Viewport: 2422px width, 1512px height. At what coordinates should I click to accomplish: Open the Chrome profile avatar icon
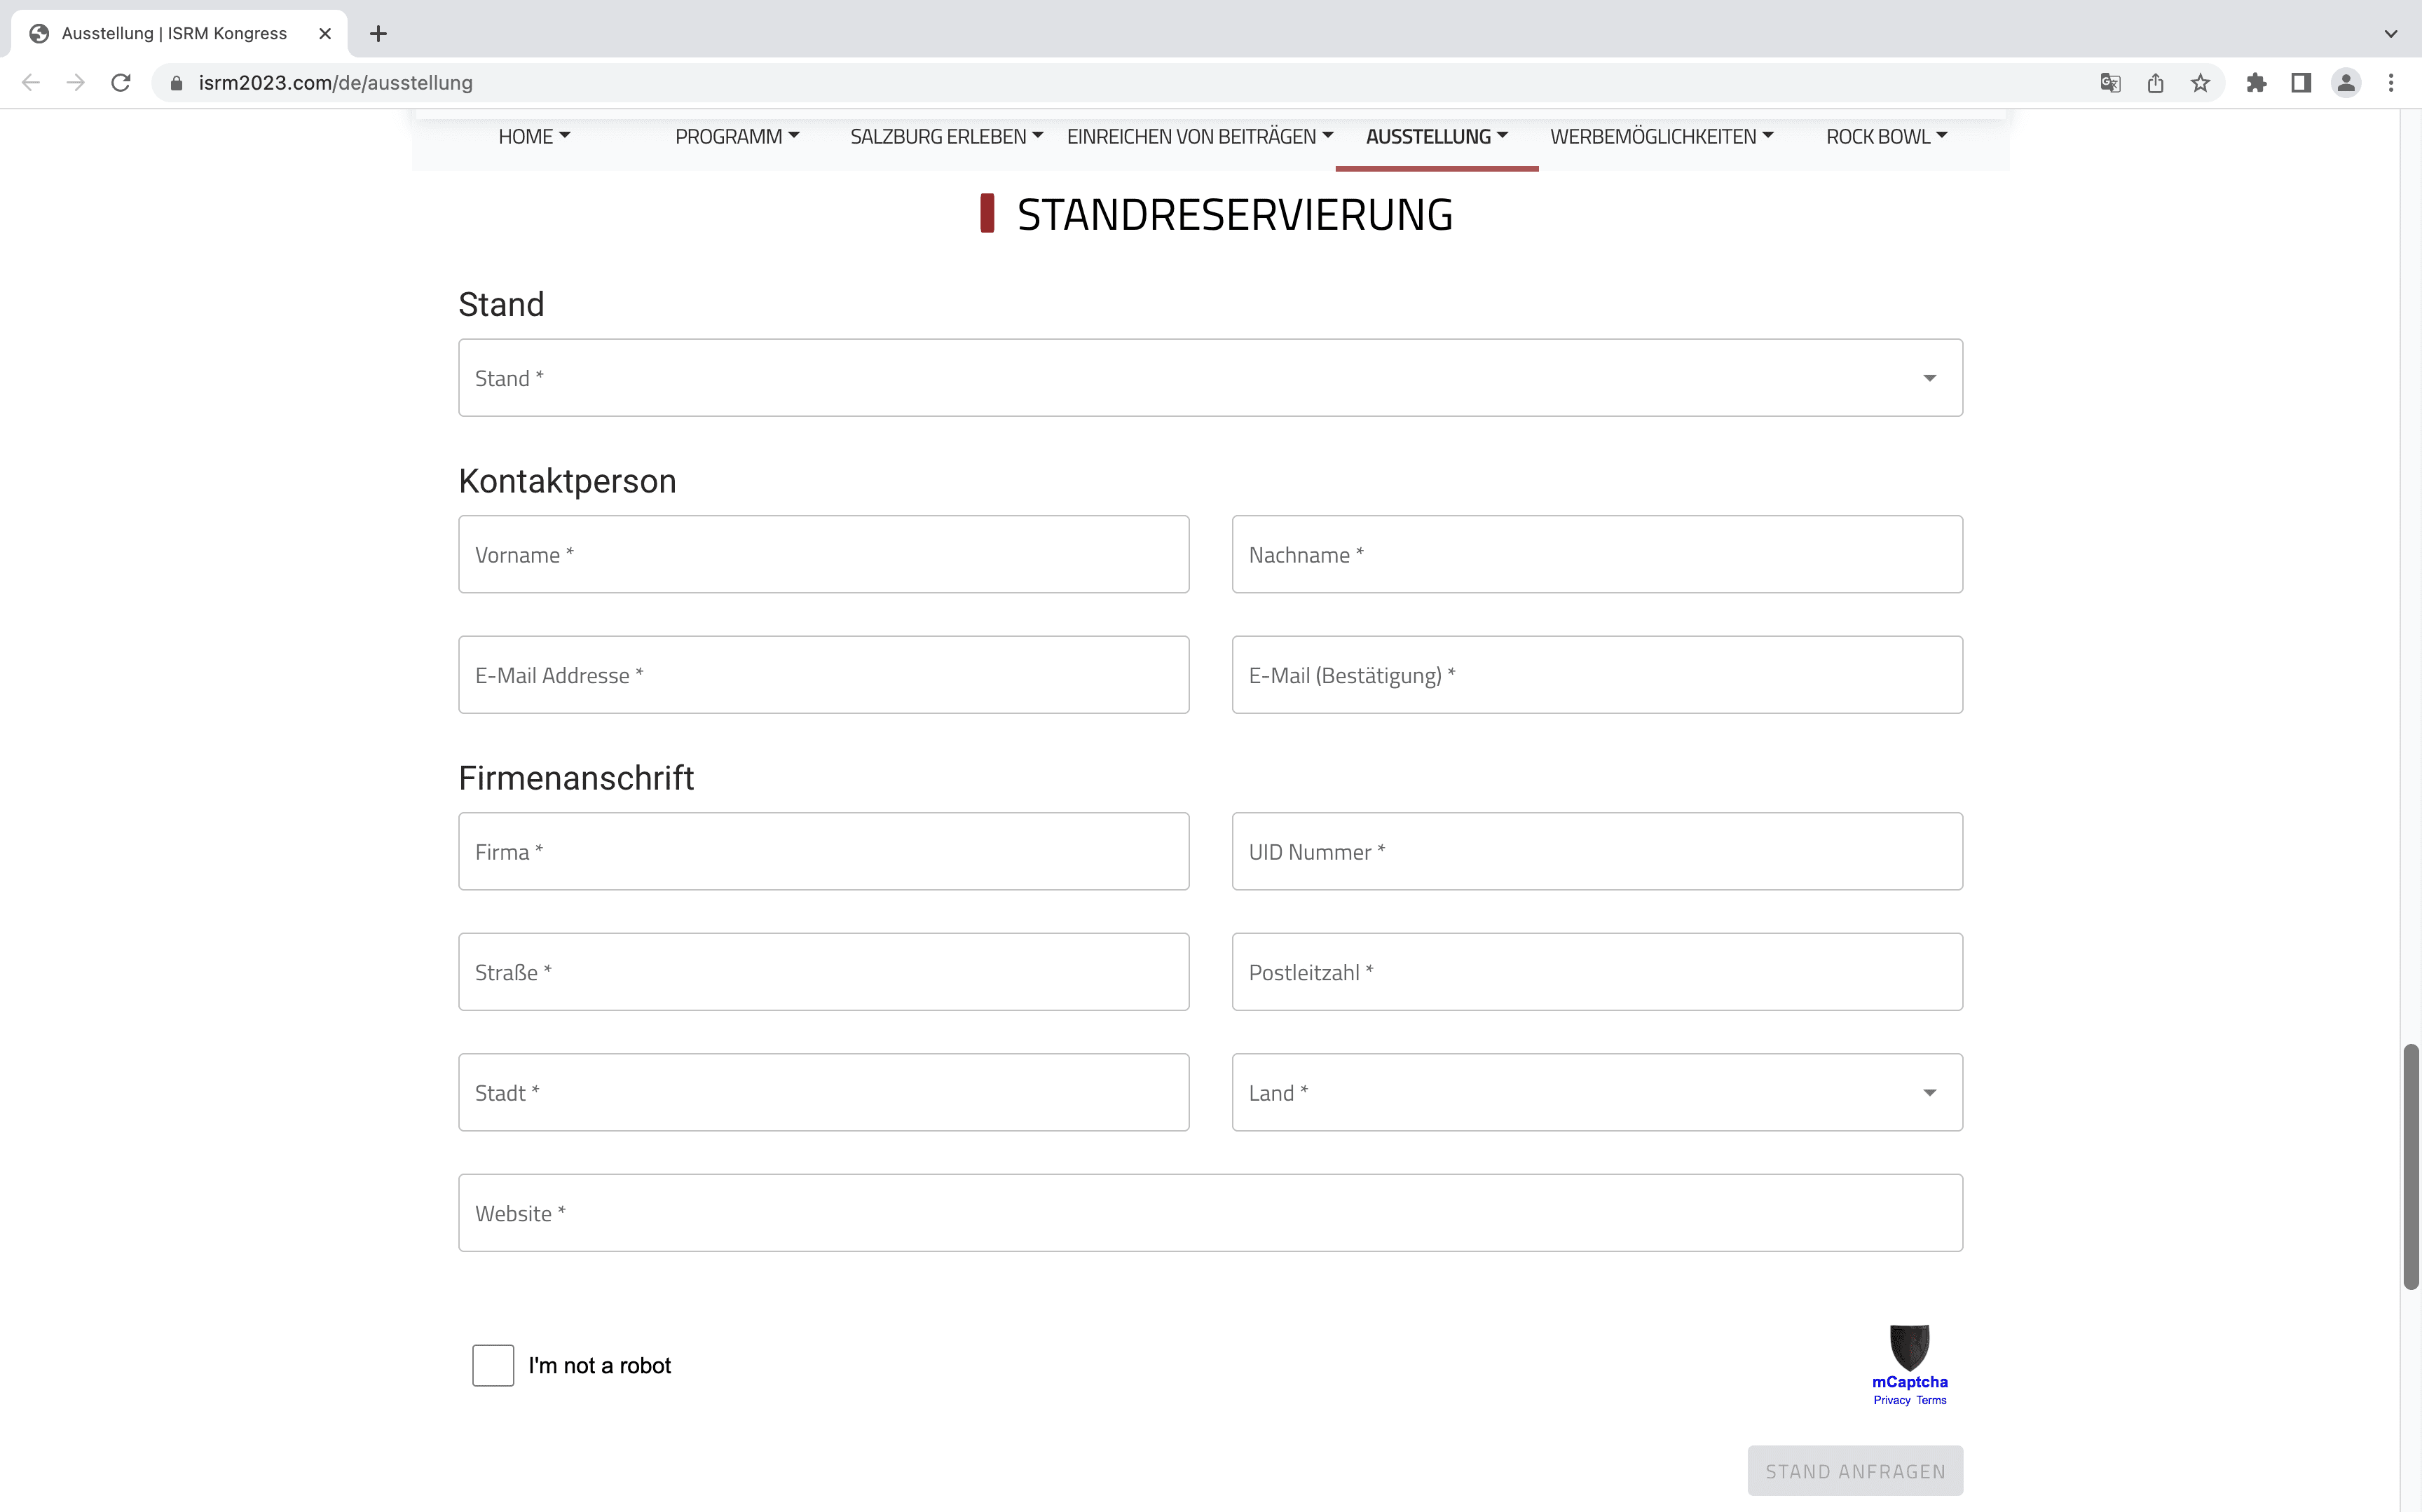click(2346, 83)
